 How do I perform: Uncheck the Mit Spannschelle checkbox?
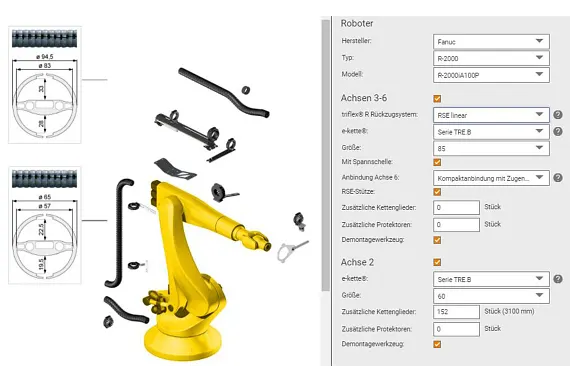[x=437, y=162]
